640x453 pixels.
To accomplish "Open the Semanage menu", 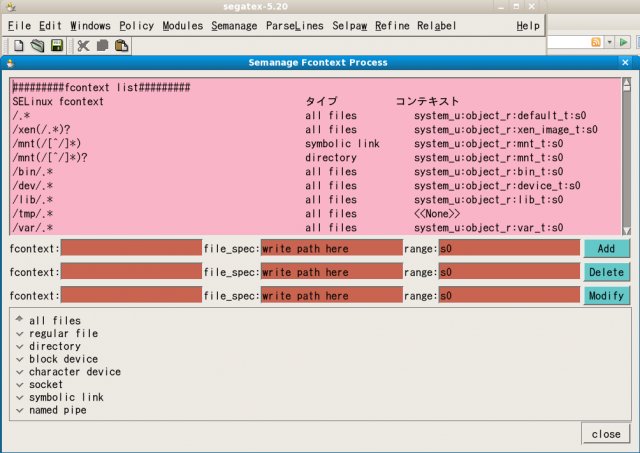I will click(x=234, y=24).
